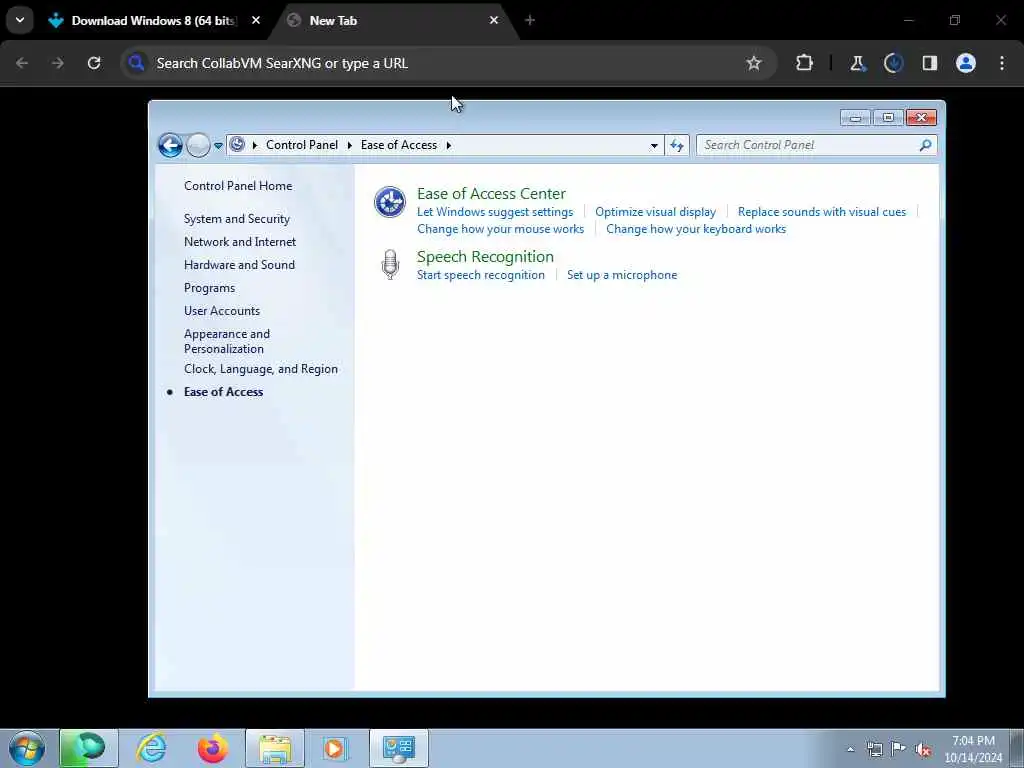Open Clock, Language, and Region category

click(261, 369)
